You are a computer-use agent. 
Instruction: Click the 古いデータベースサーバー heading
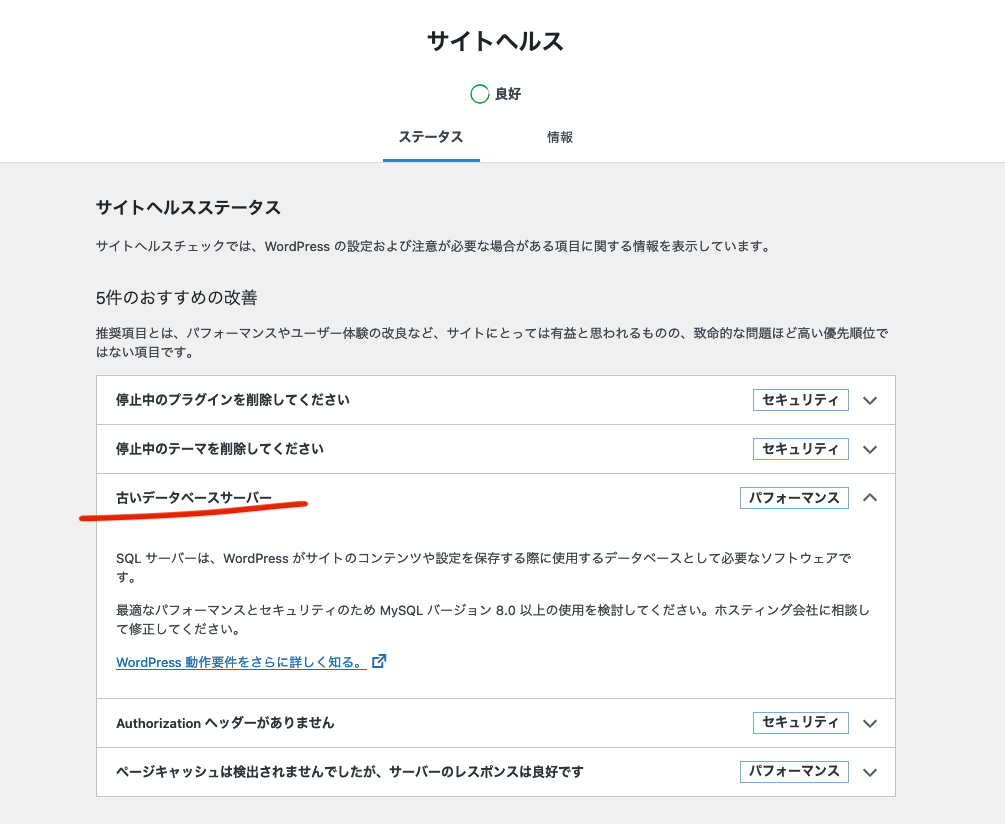point(194,498)
